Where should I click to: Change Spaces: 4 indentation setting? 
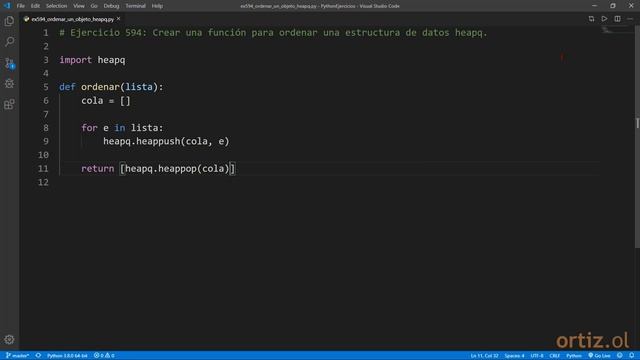(514, 356)
